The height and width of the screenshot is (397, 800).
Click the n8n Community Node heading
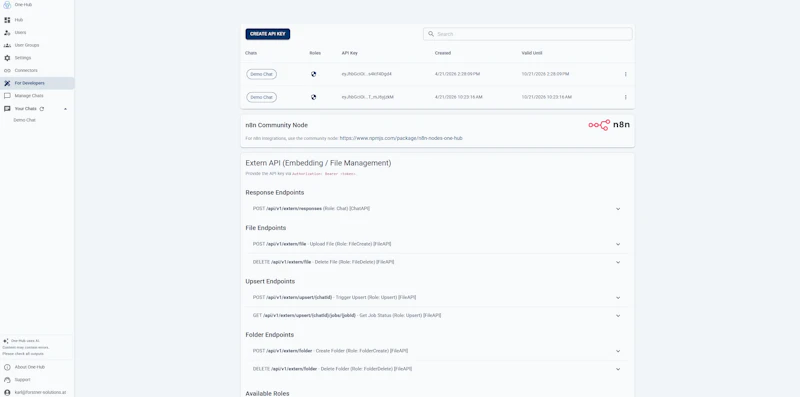point(277,126)
